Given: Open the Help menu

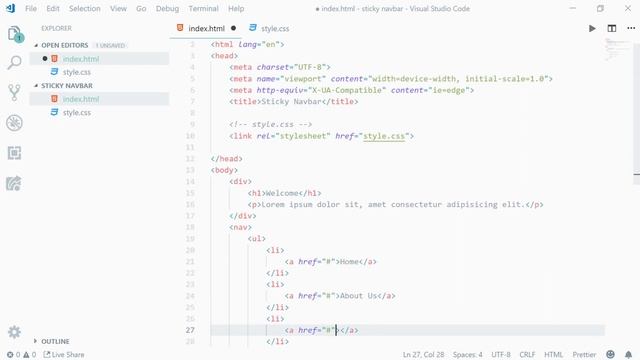Looking at the screenshot, I should pos(236,9).
